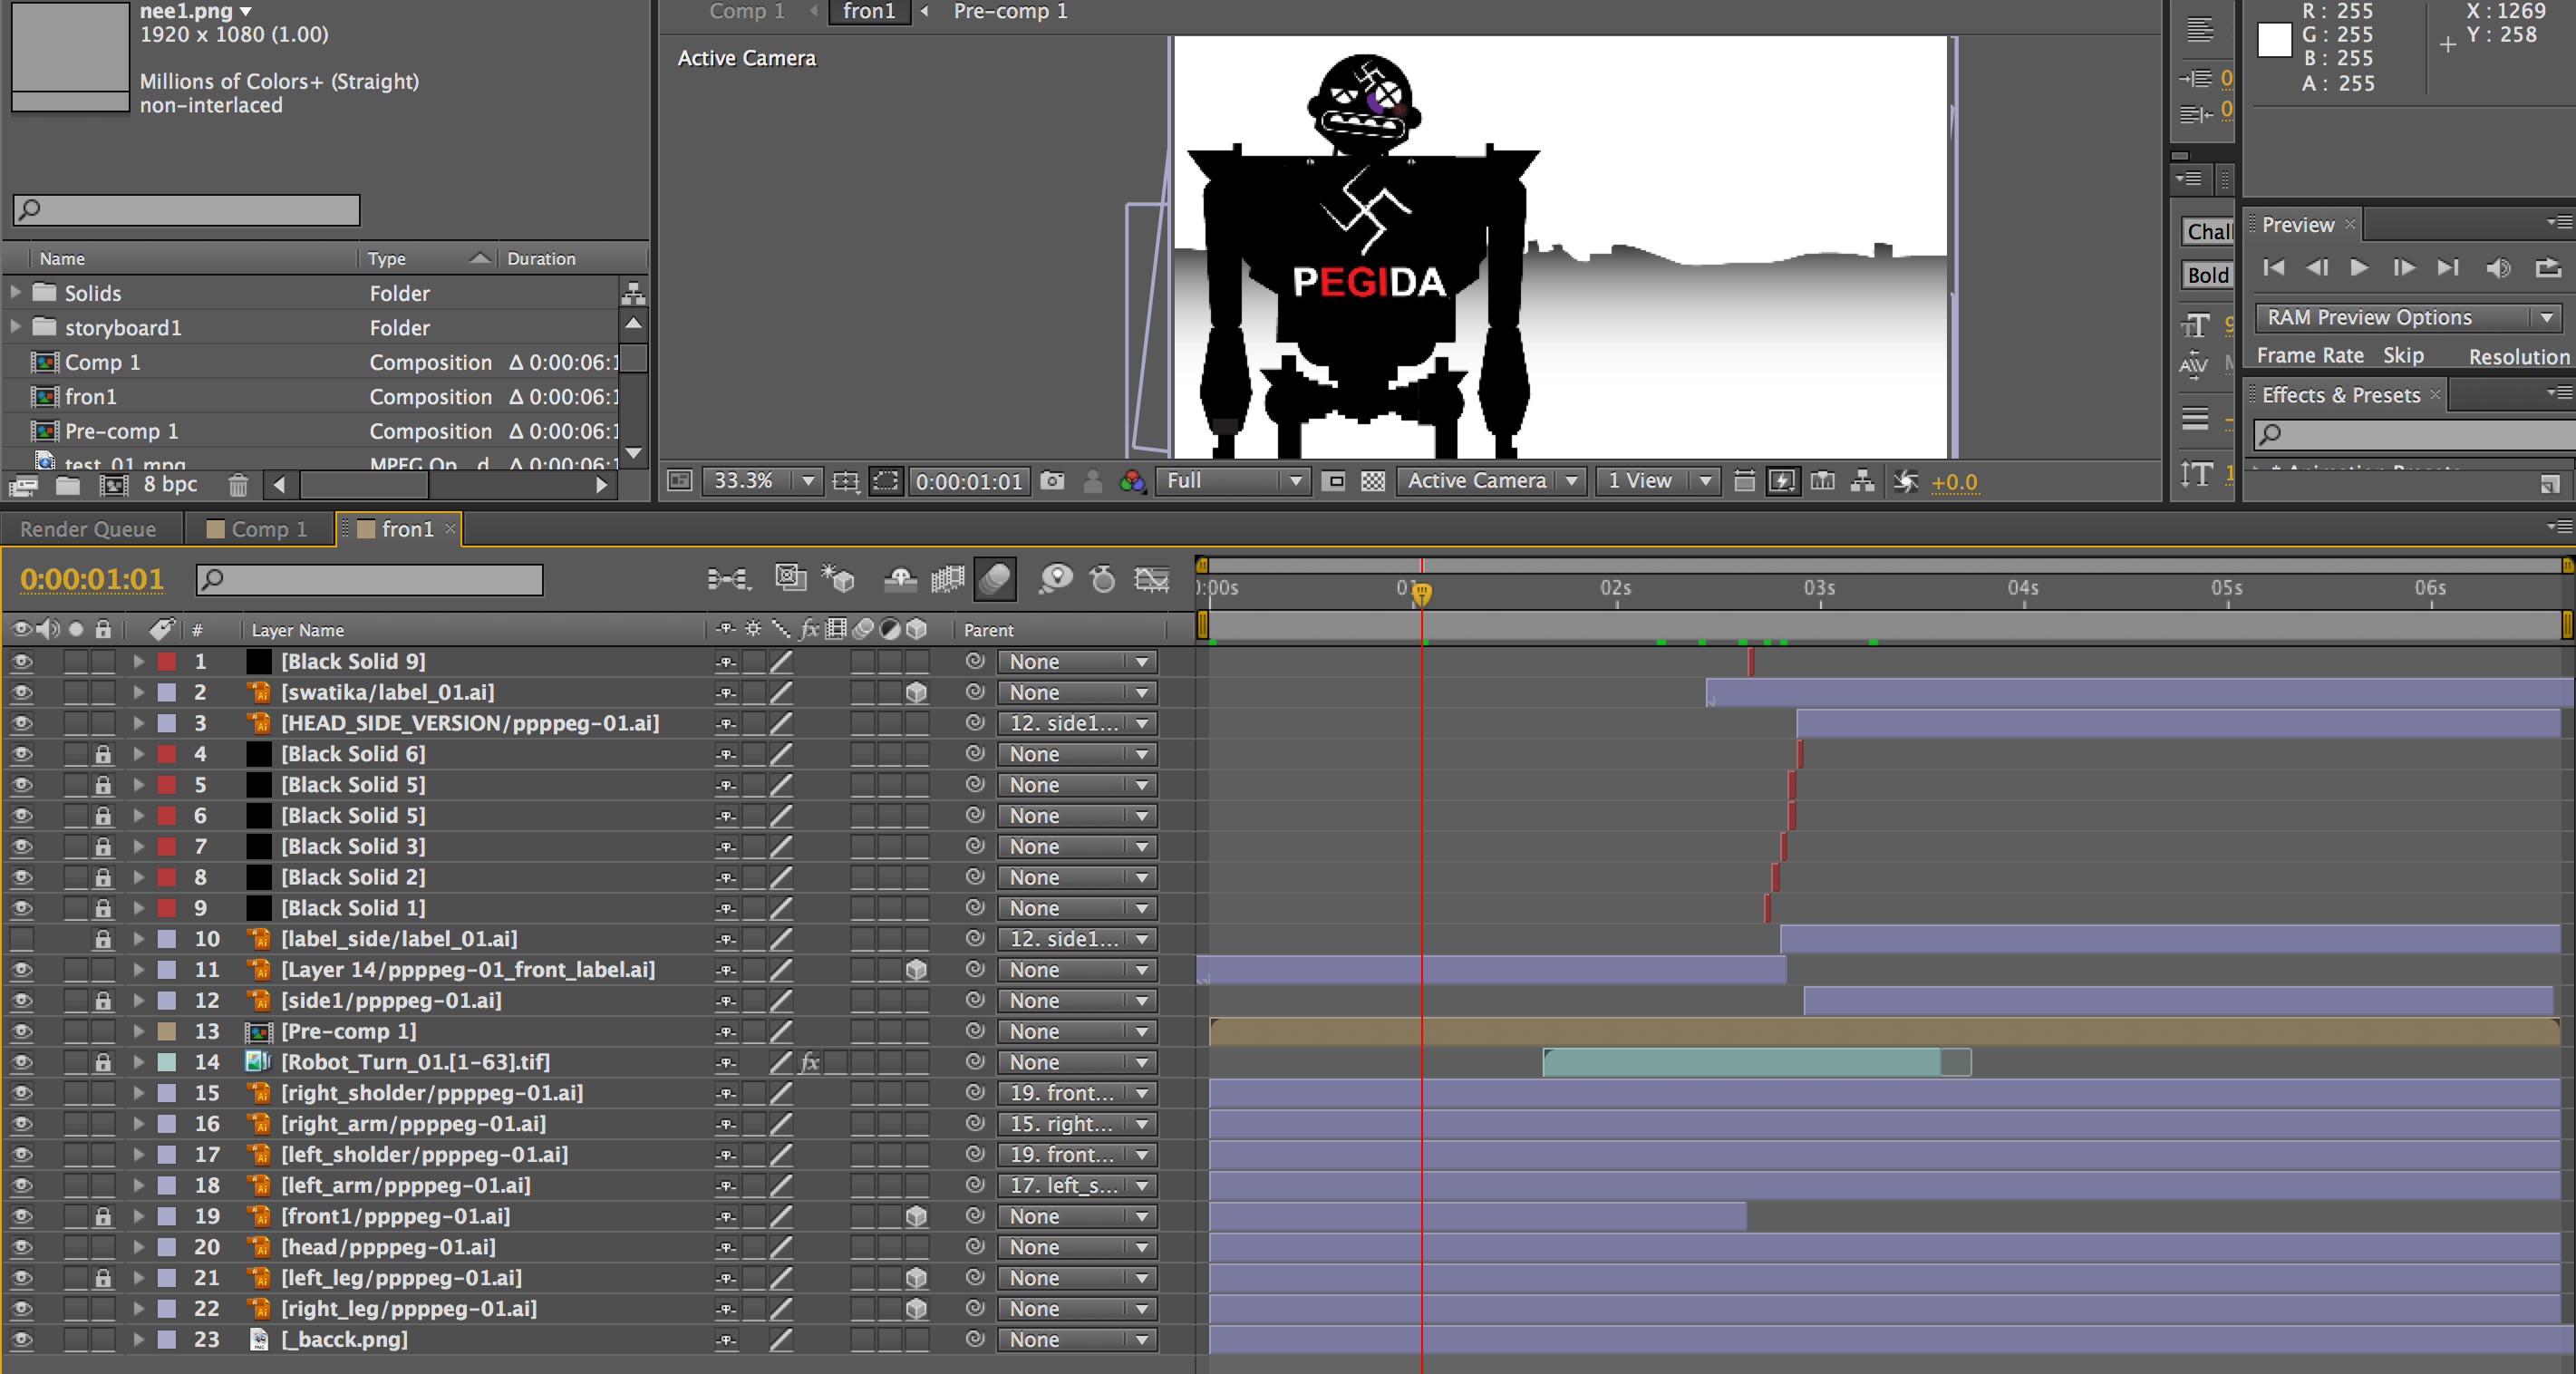2576x1374 pixels.
Task: Click the Play button in Preview panel
Action: point(2359,267)
